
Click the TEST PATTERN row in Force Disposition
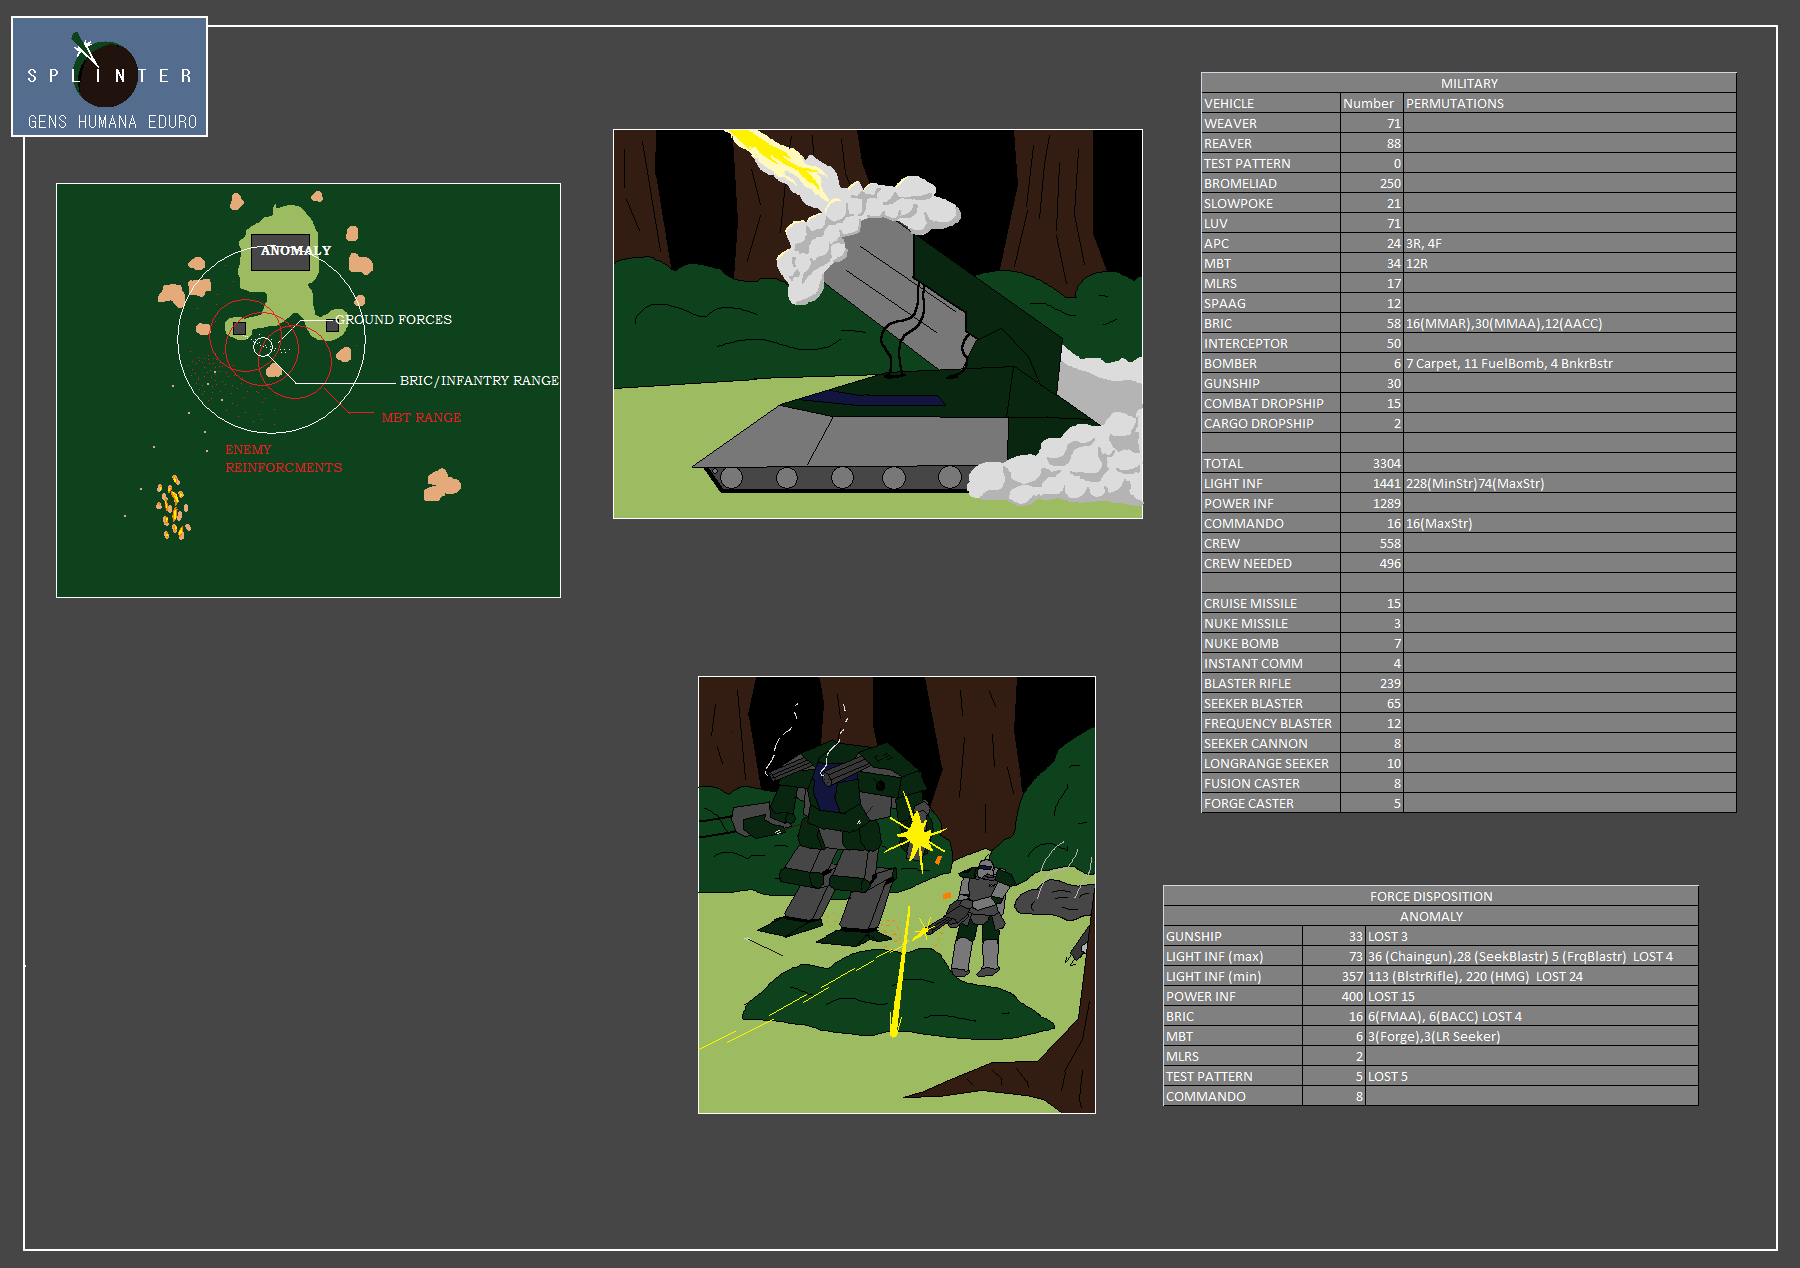point(1209,1076)
